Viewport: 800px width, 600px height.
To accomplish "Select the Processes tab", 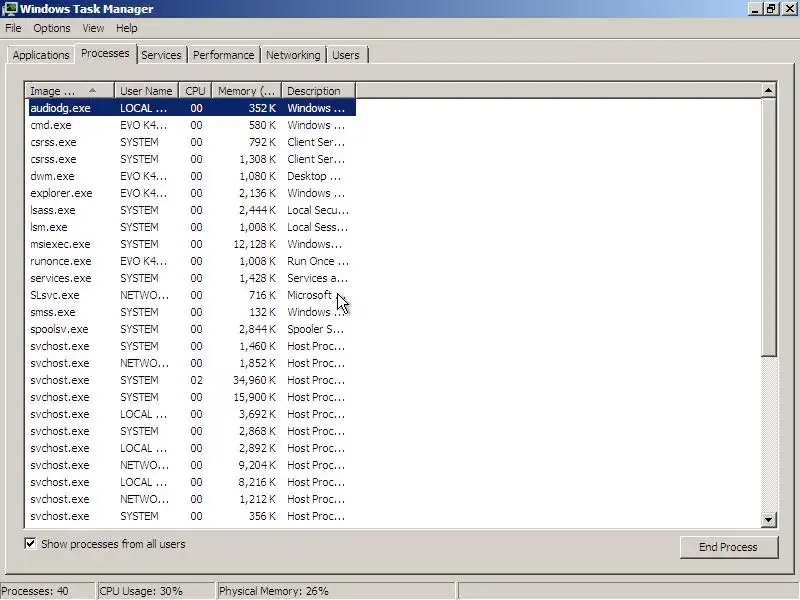I will (x=105, y=54).
